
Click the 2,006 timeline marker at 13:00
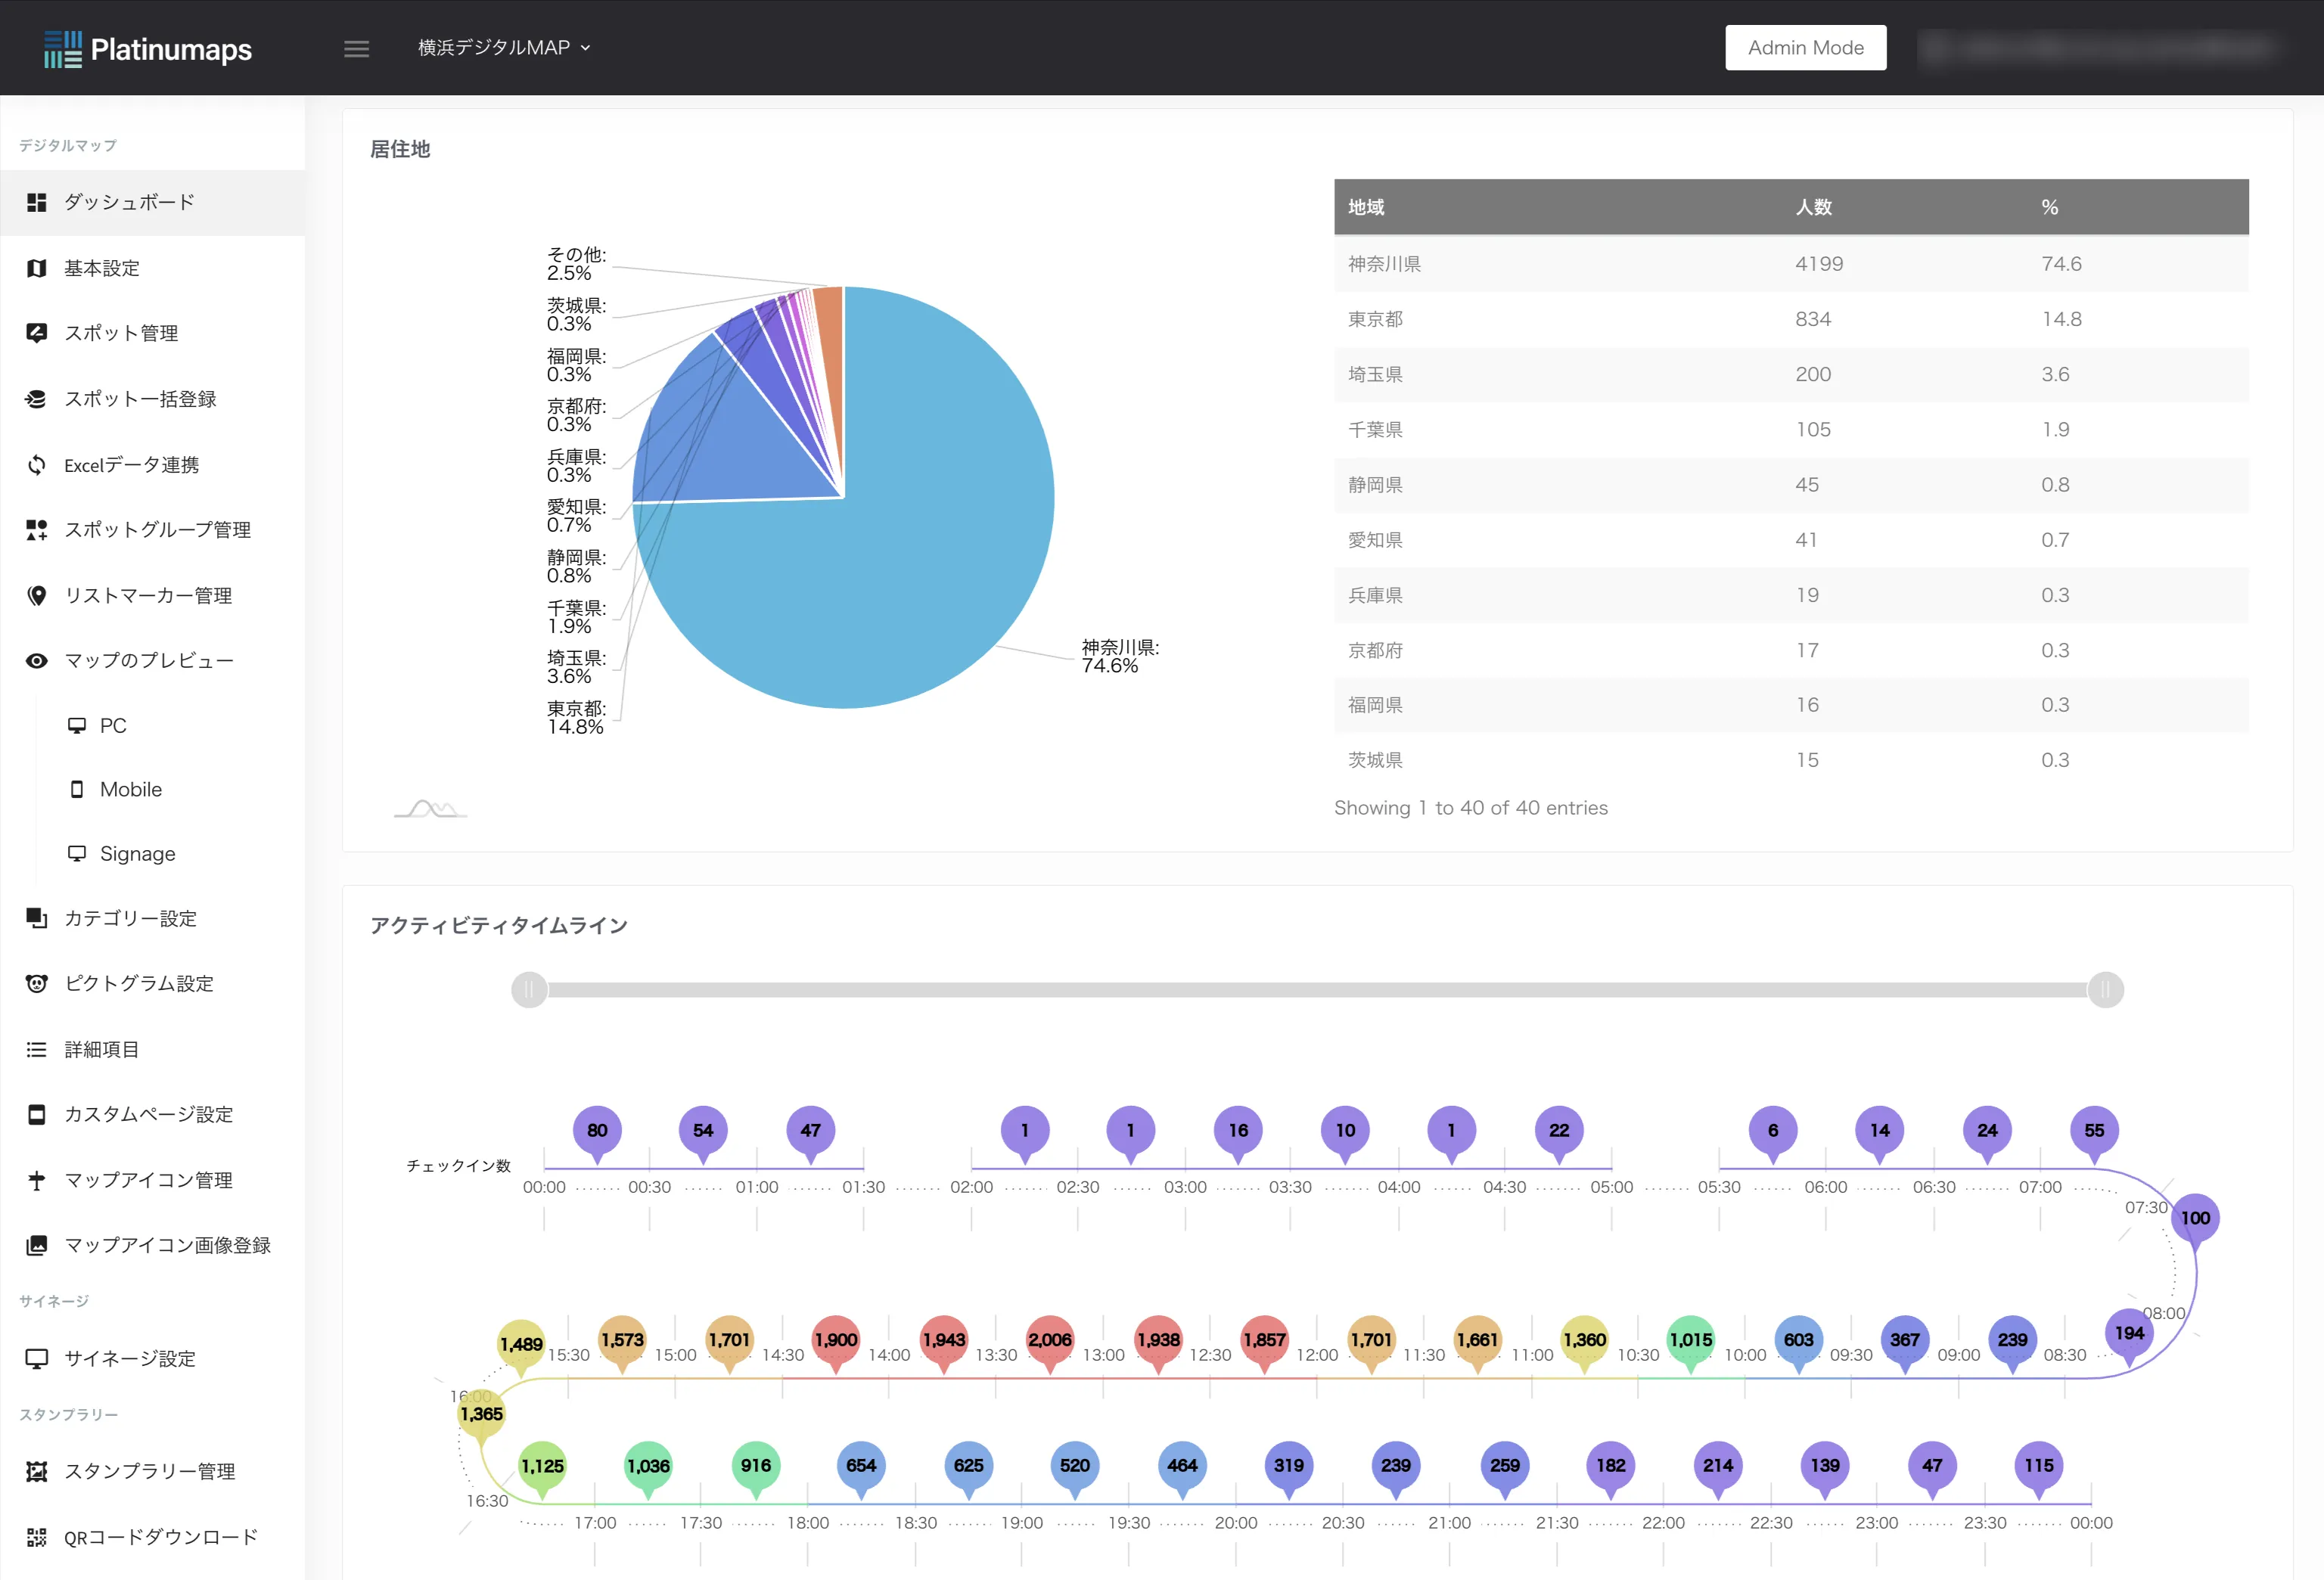tap(1049, 1341)
